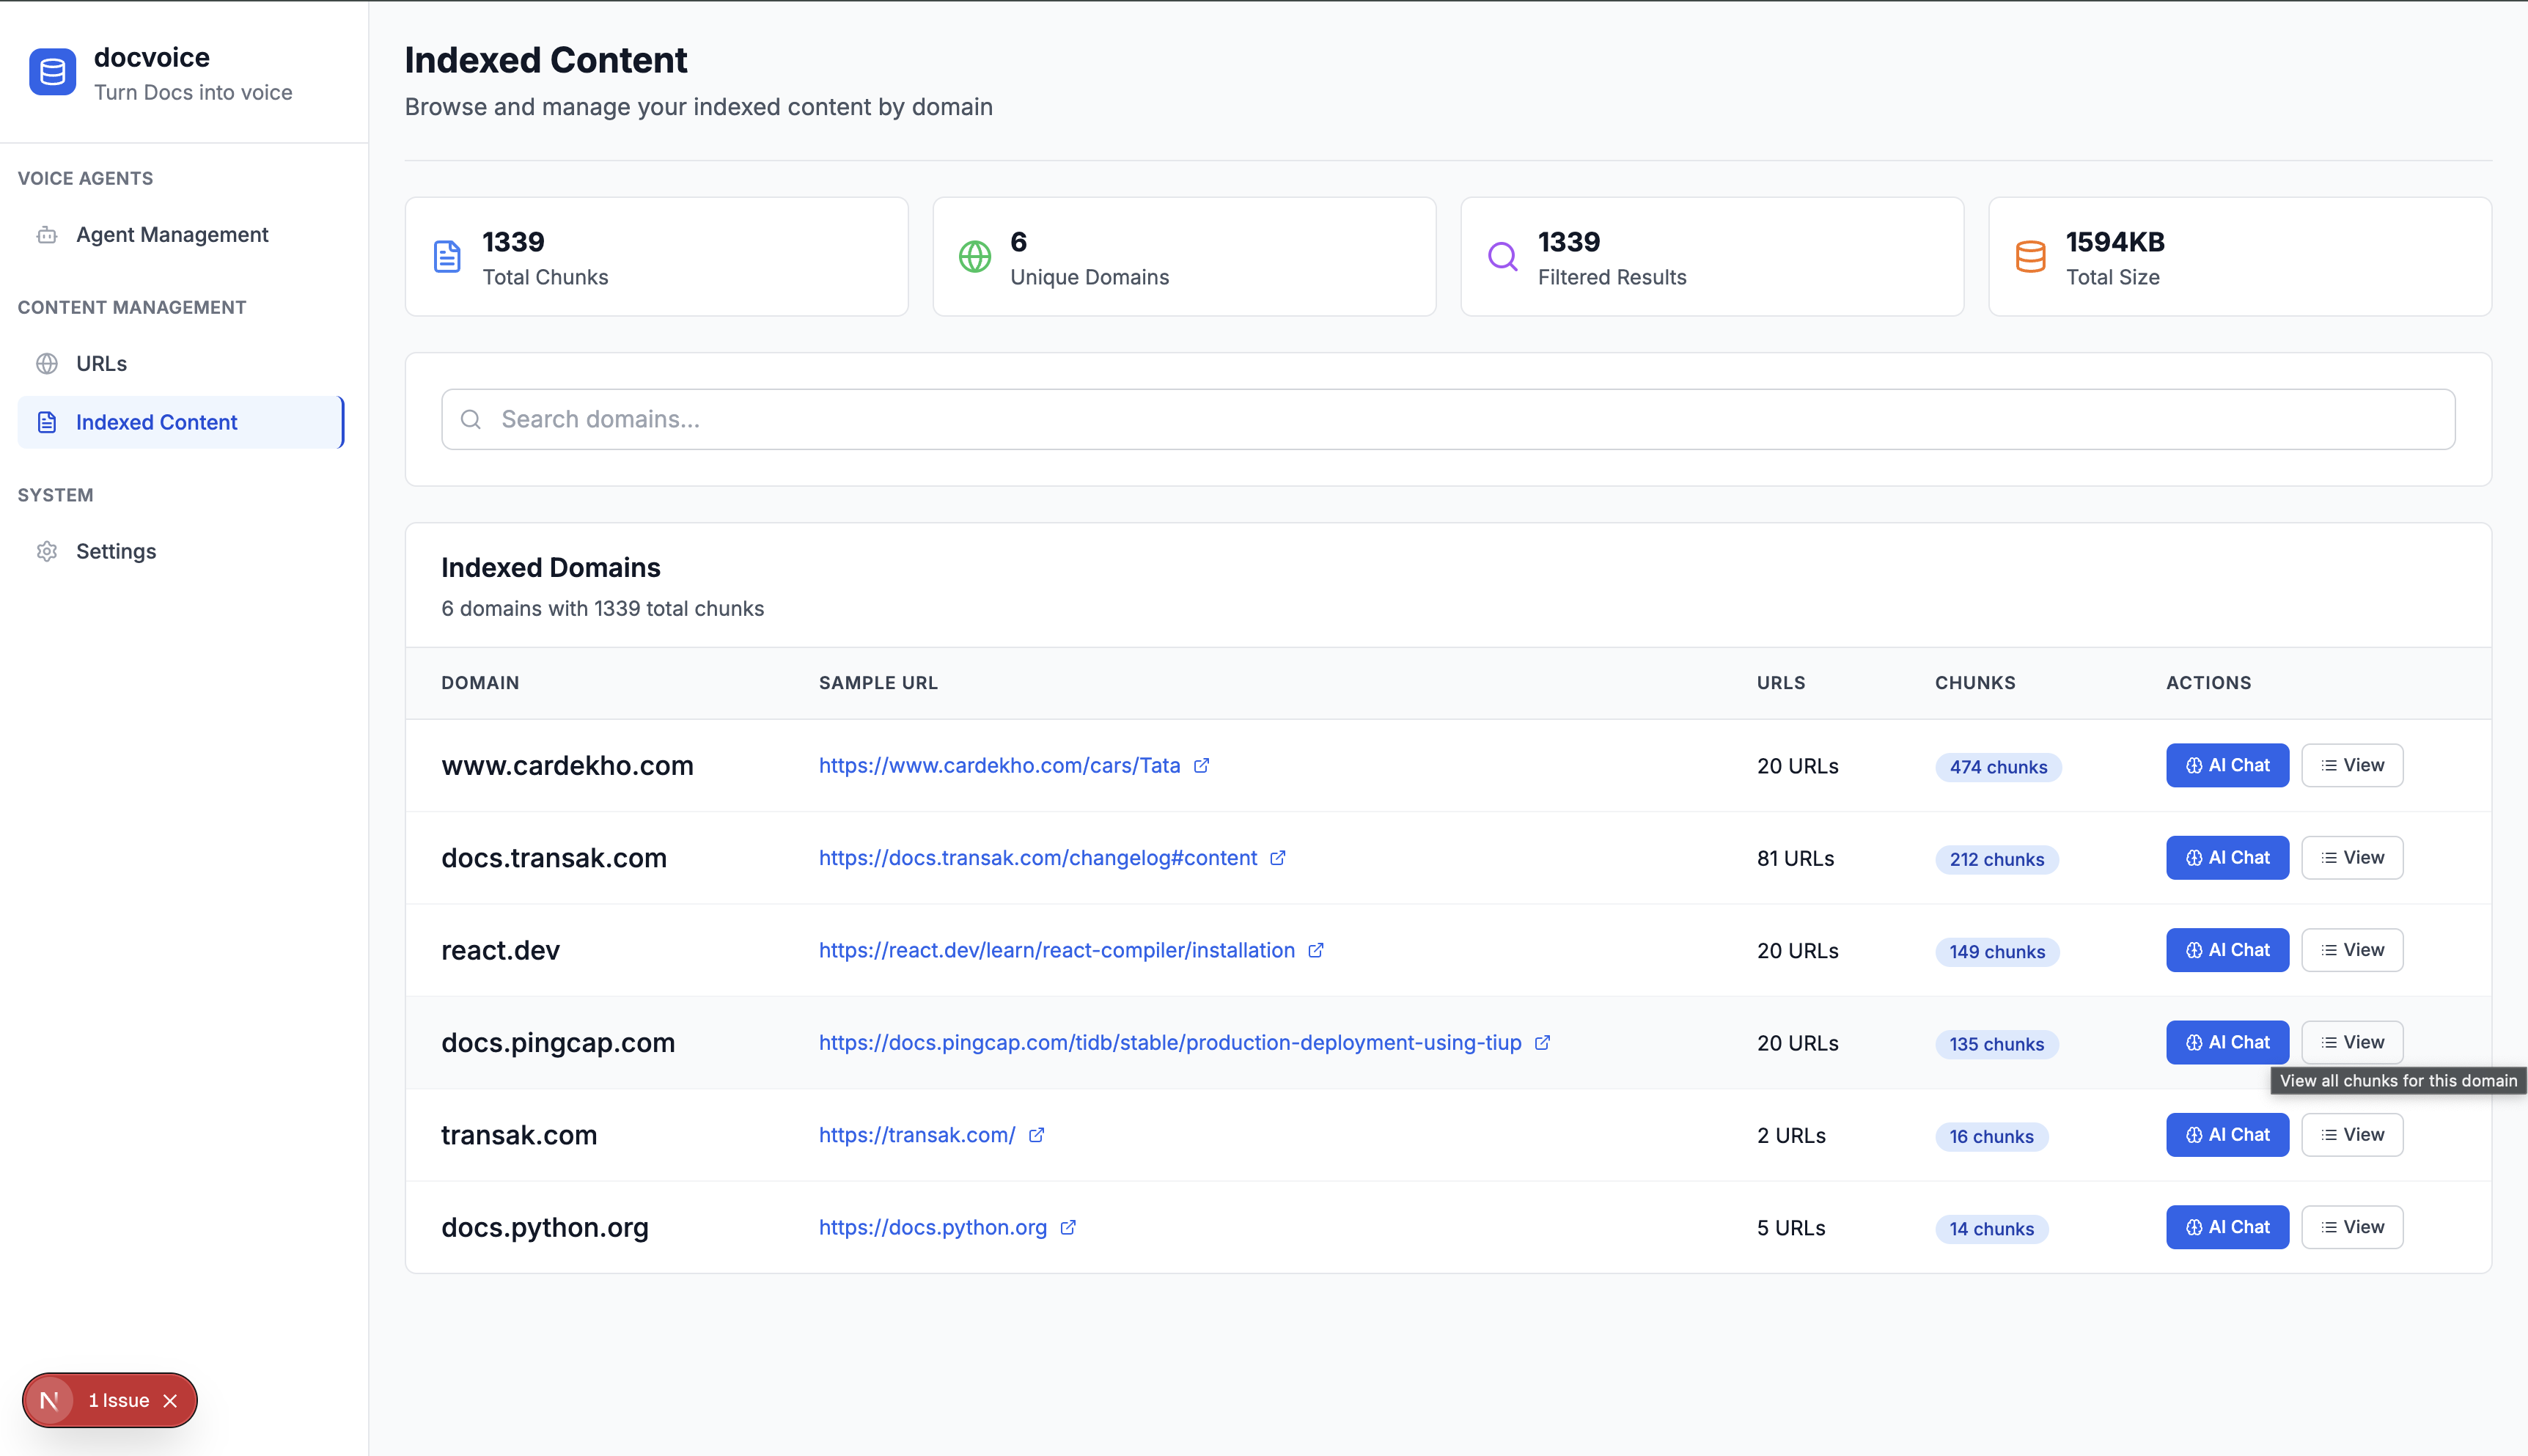Select Indexed Content sidebar item
2528x1456 pixels.
tap(156, 422)
